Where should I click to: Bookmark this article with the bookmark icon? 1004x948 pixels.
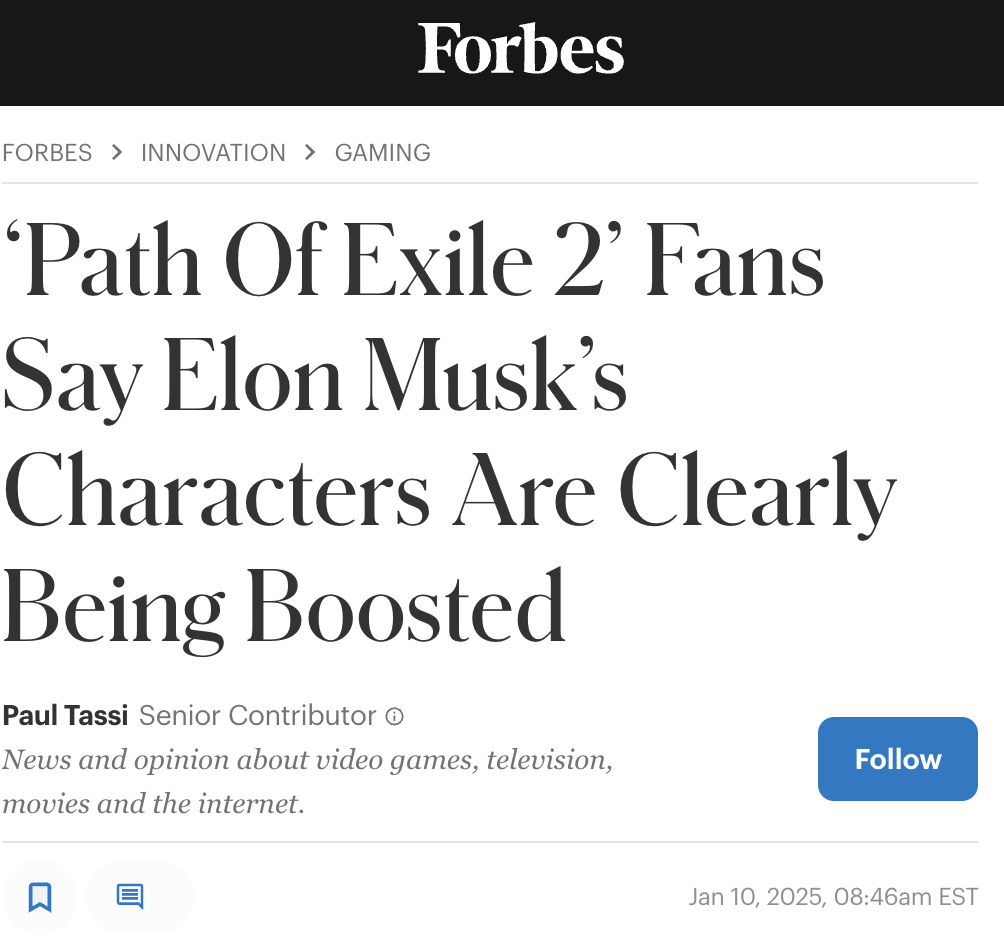[x=40, y=896]
